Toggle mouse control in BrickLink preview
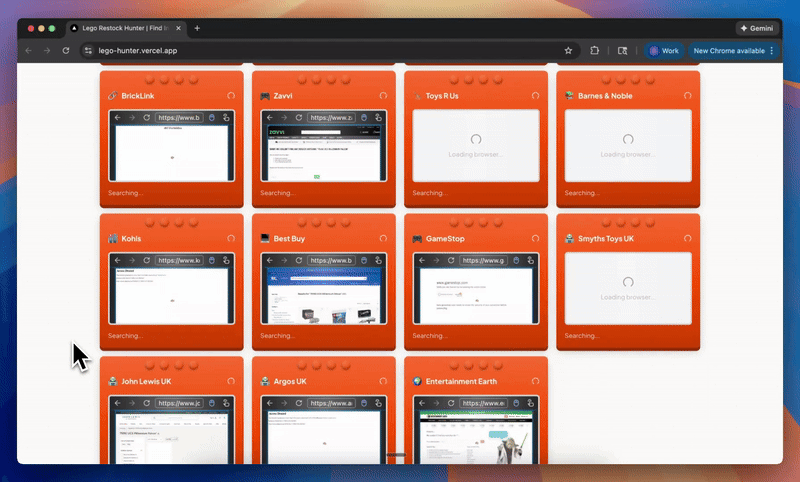 212,117
